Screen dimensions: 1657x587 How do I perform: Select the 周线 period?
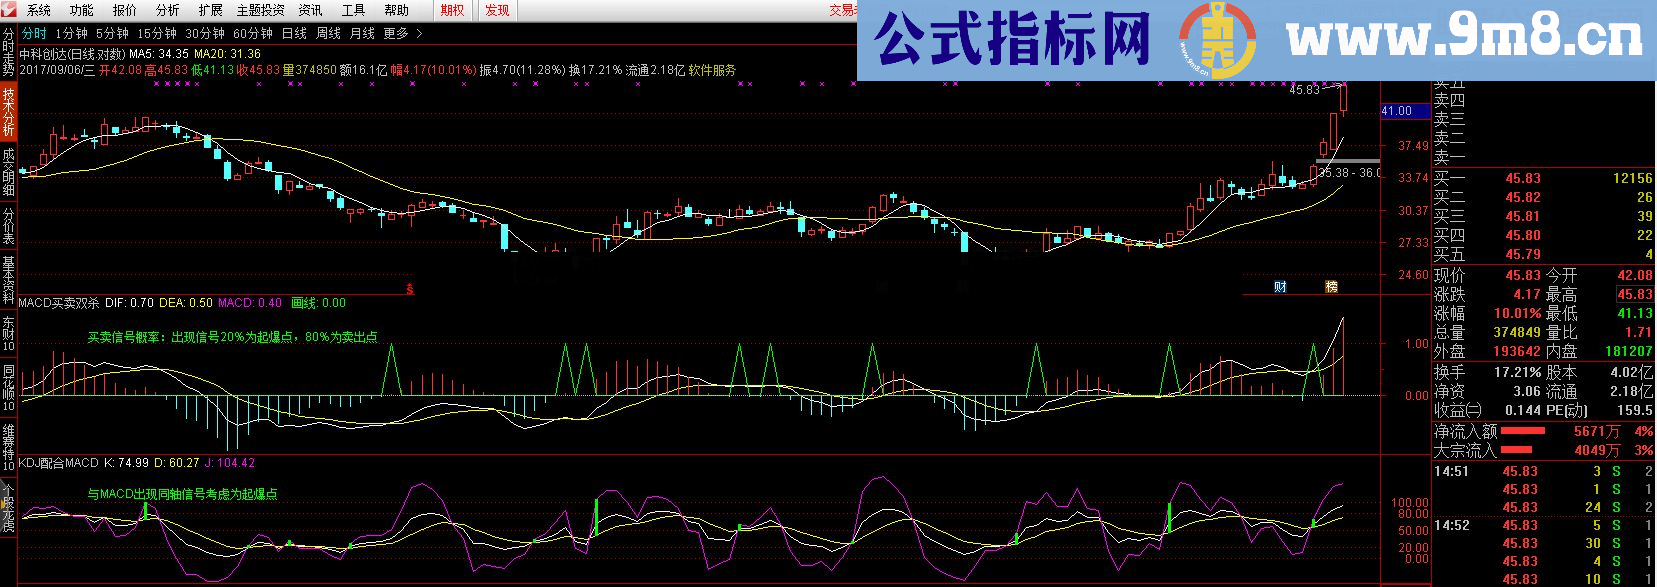pos(328,33)
